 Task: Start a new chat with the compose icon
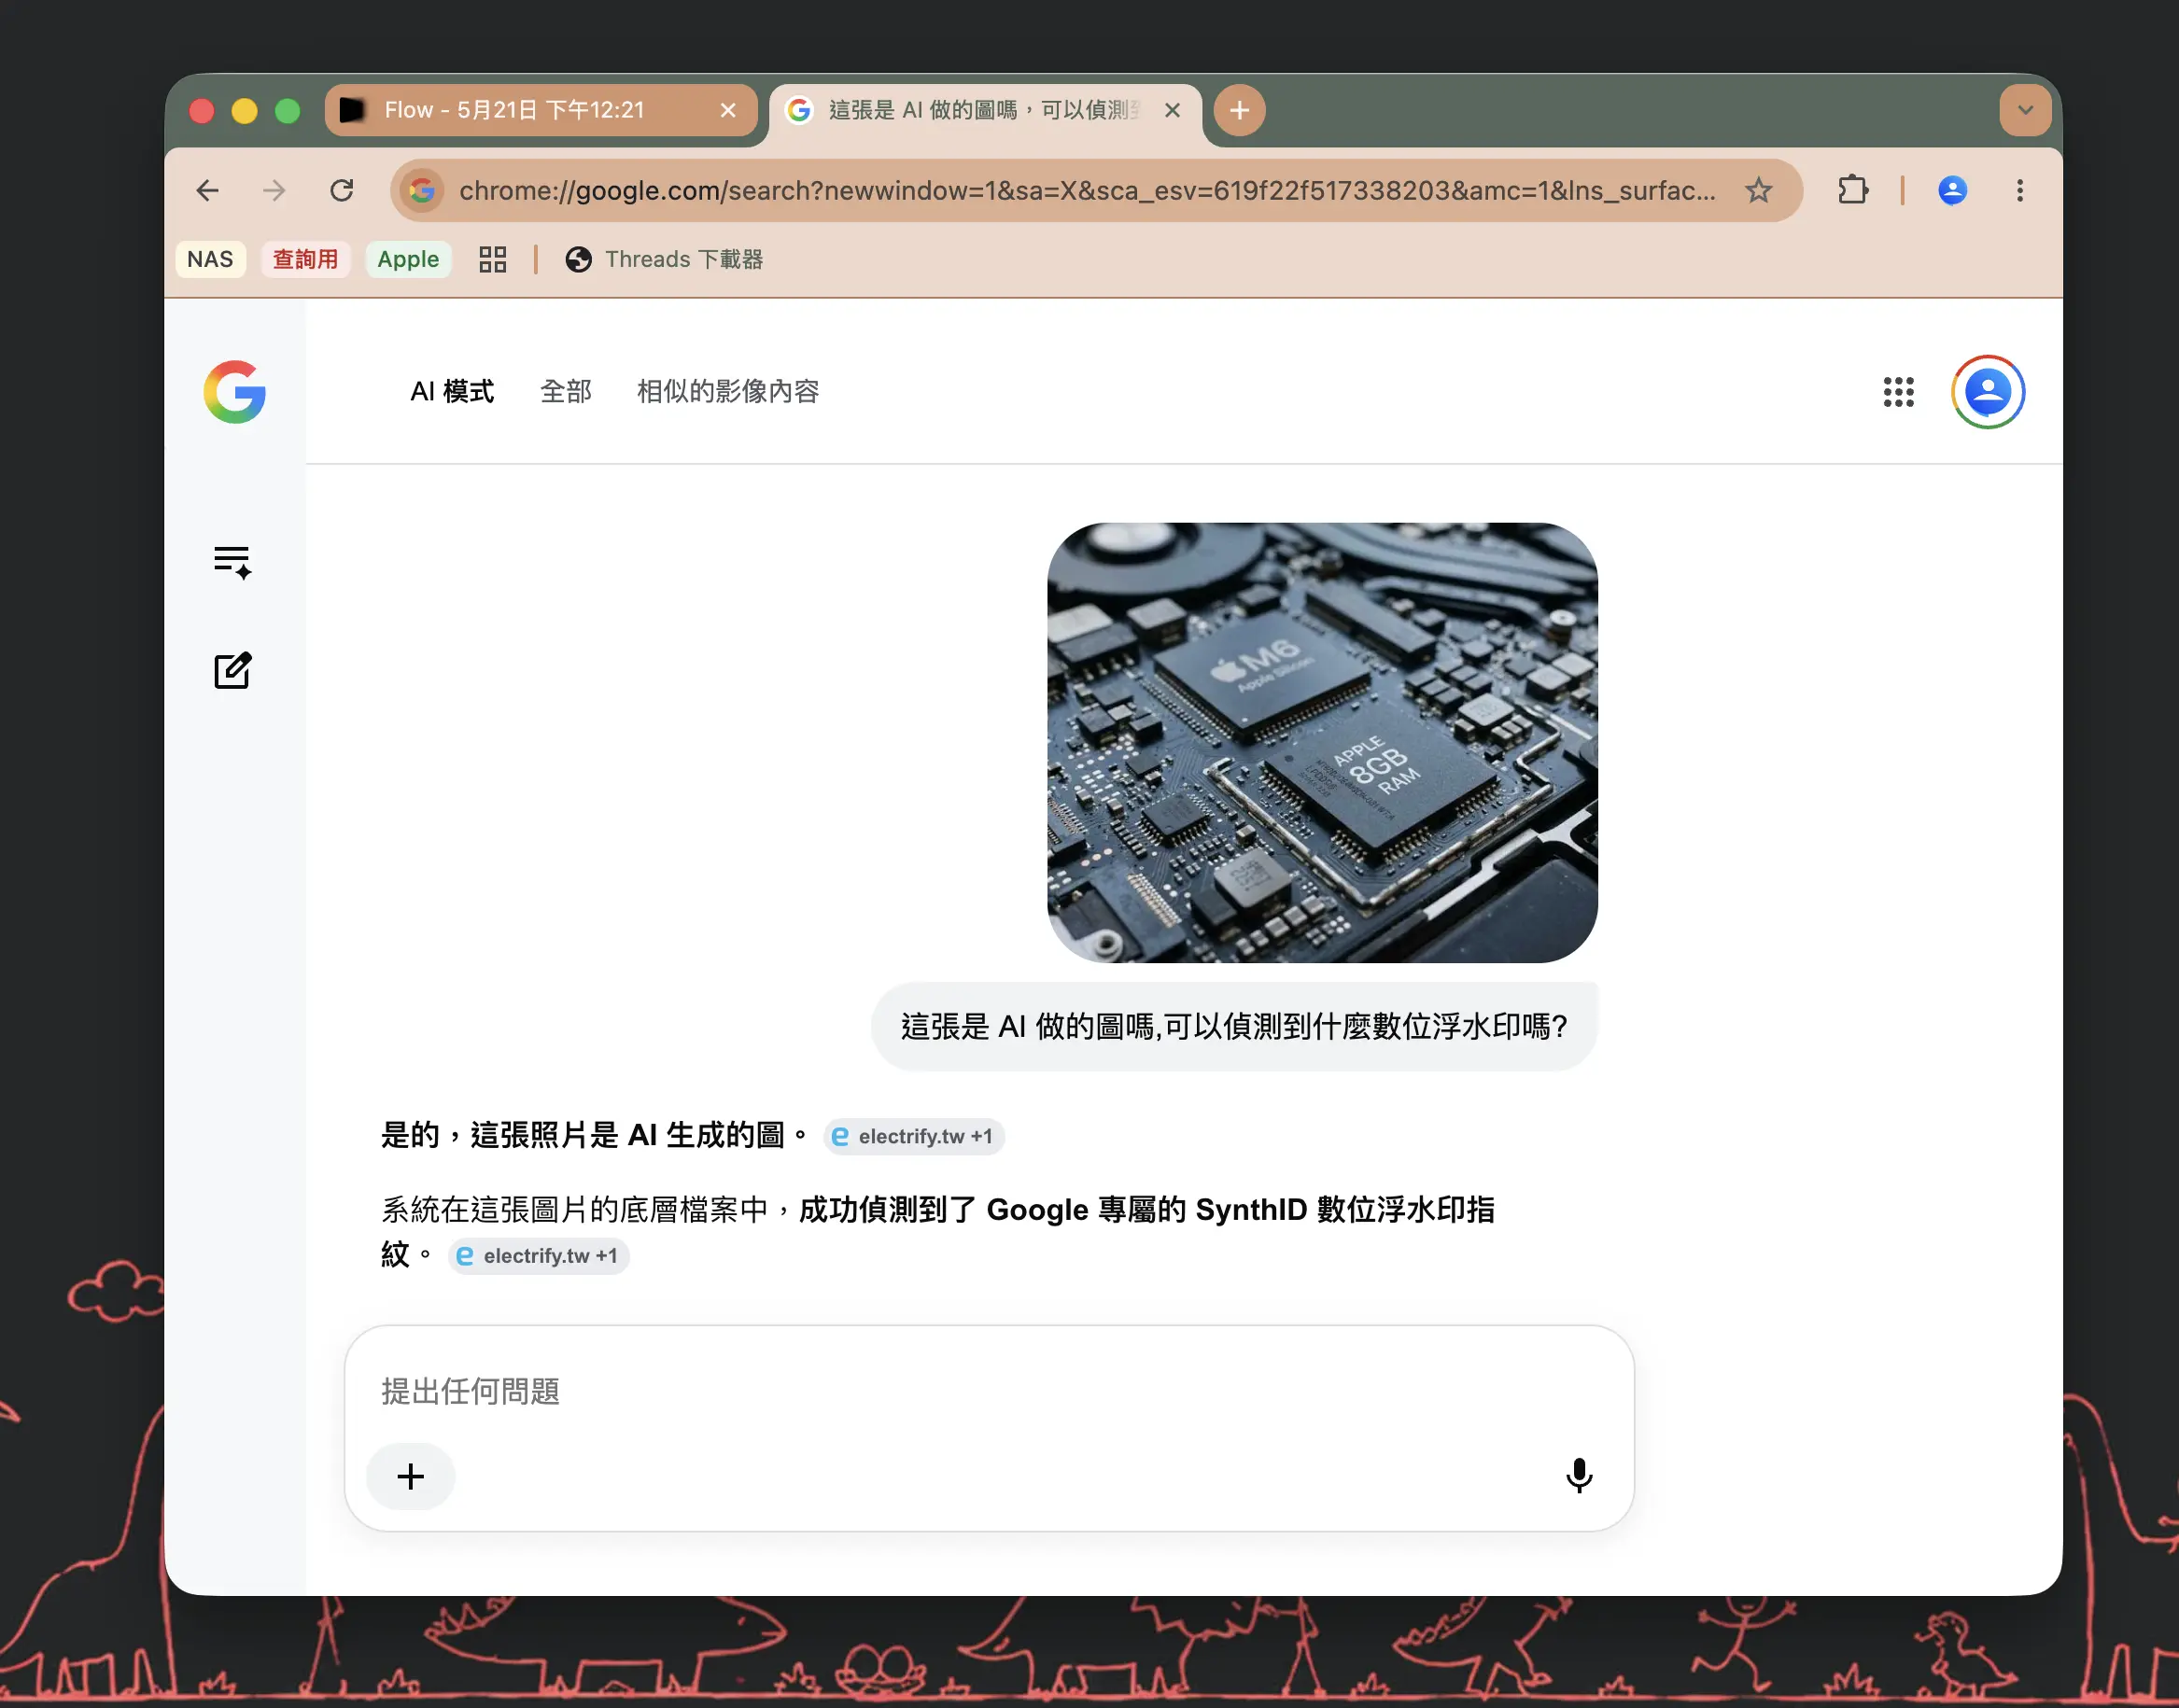pos(233,670)
